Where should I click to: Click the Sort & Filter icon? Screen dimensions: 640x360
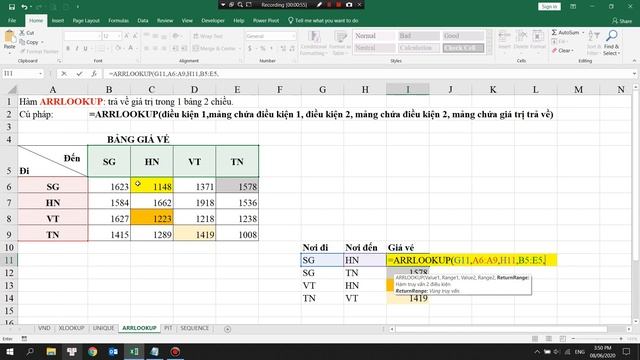pyautogui.click(x=593, y=37)
